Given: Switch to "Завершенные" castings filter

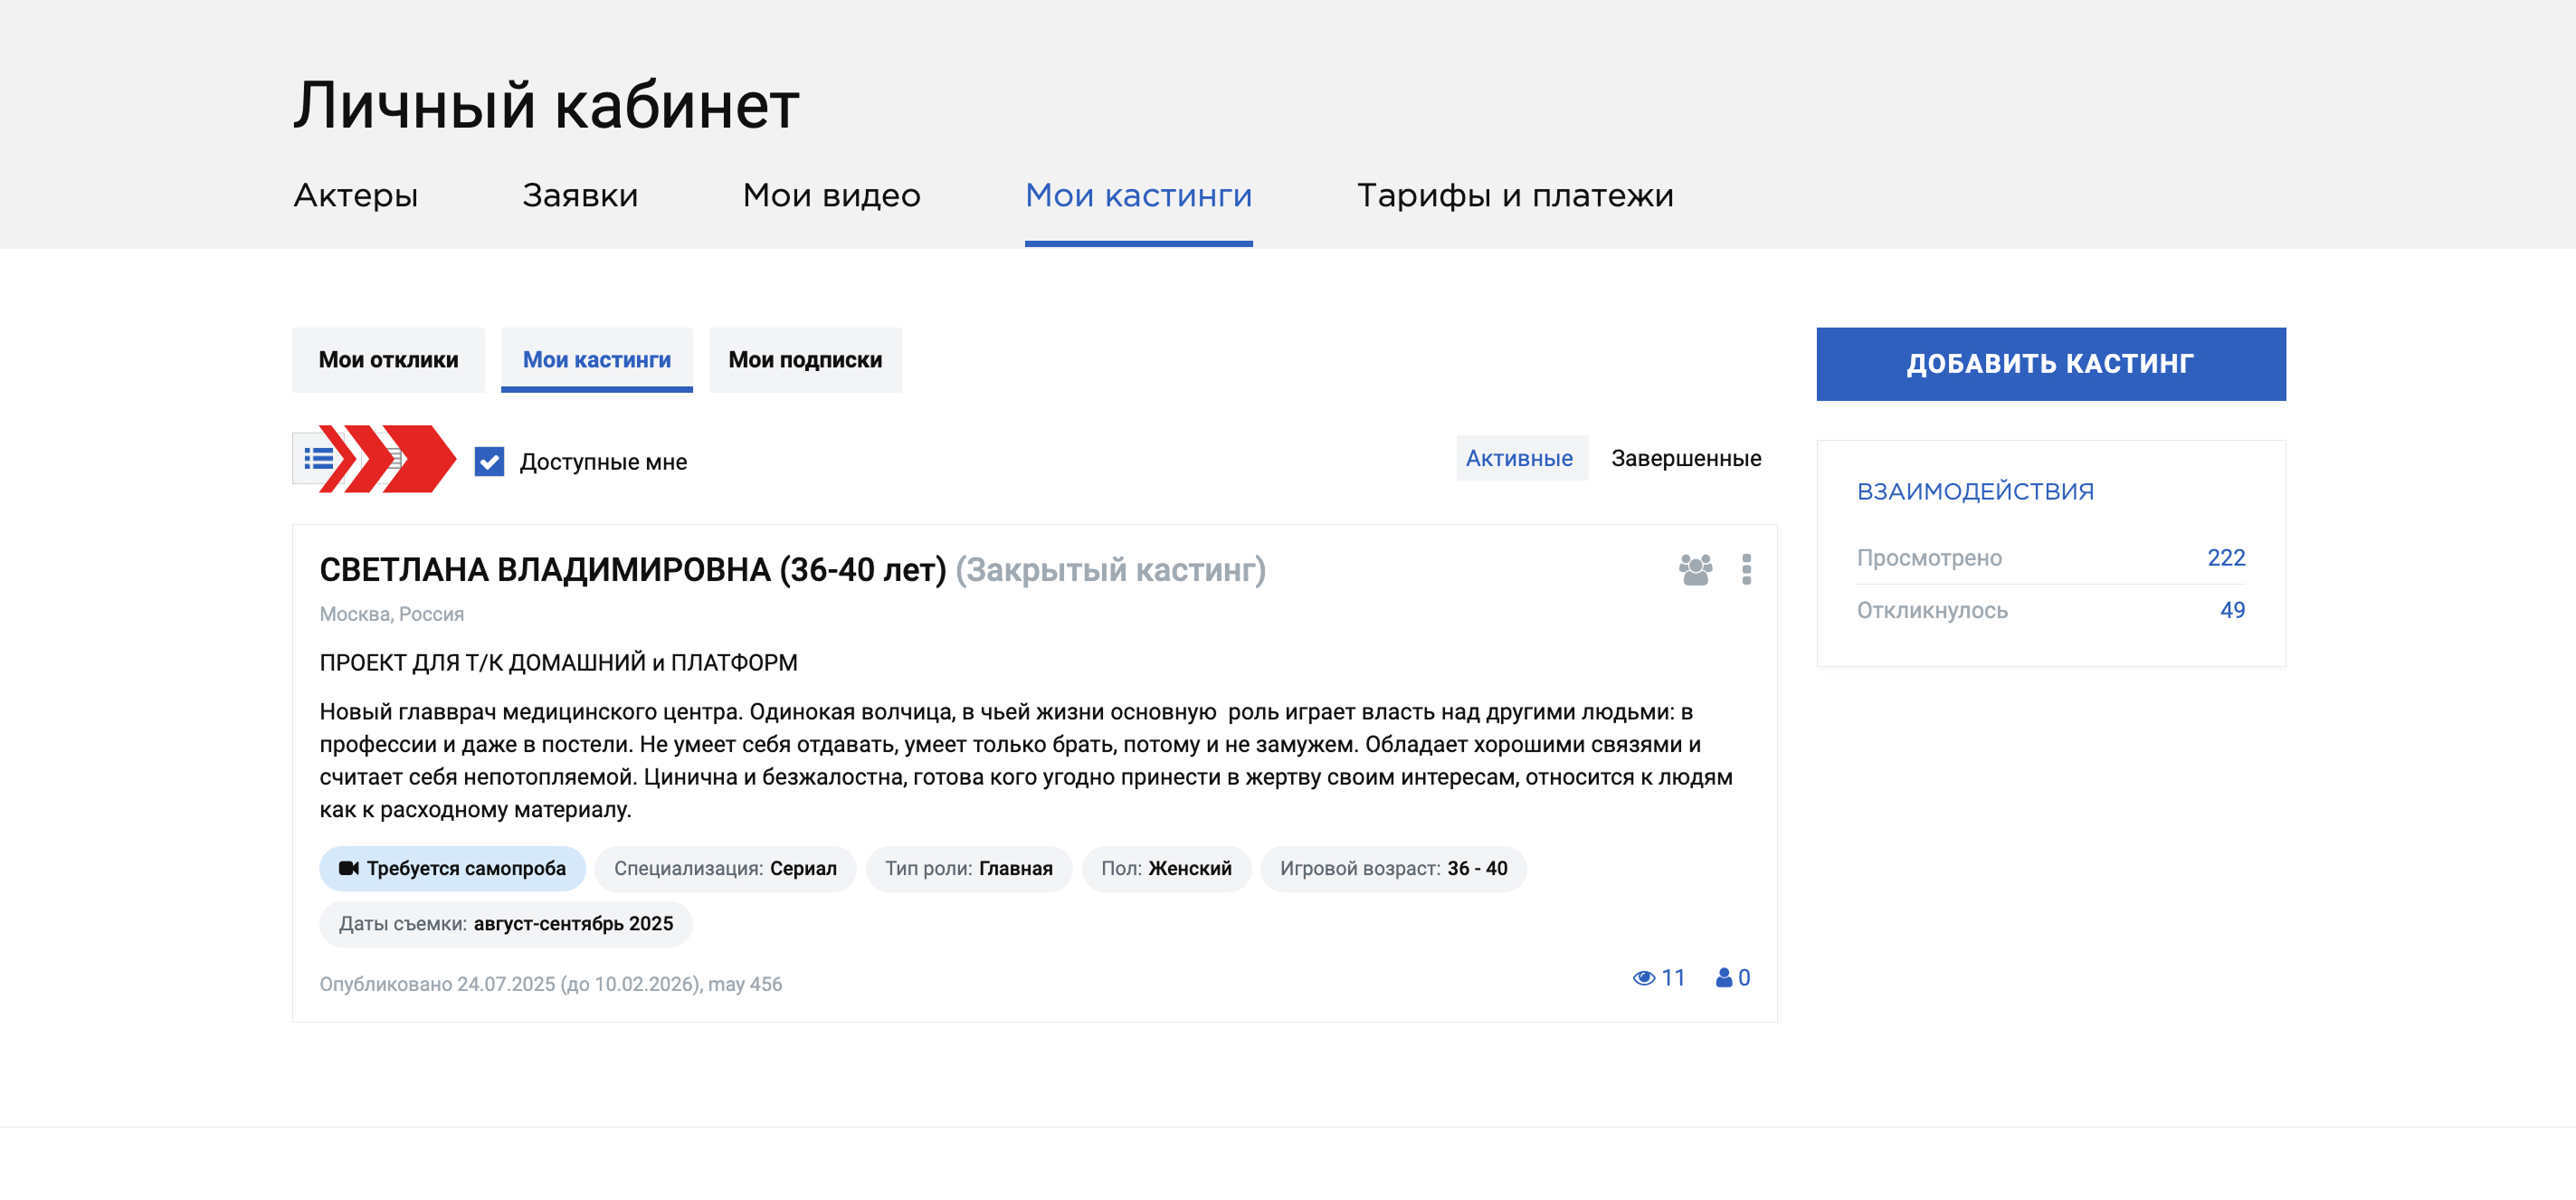Looking at the screenshot, I should (1686, 458).
